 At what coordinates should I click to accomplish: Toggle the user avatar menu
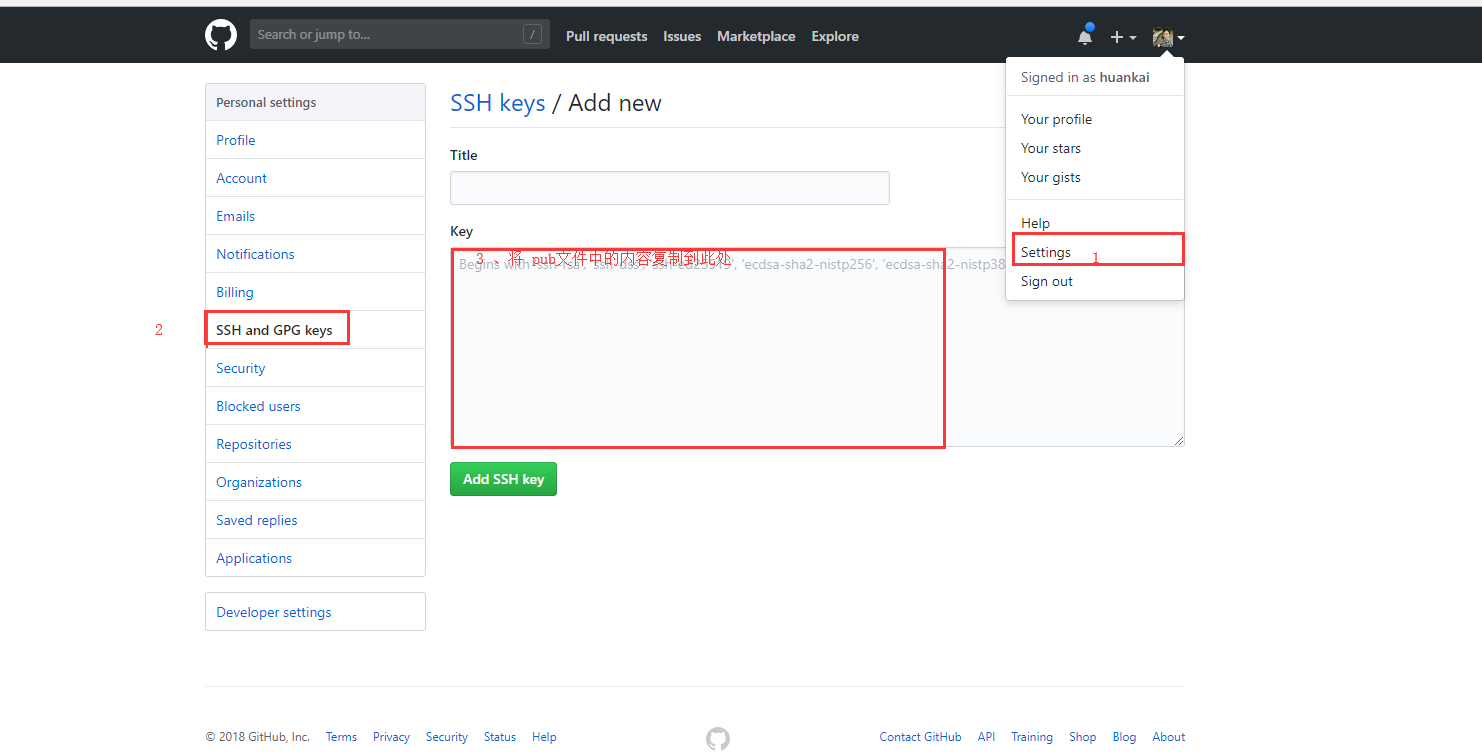[1168, 37]
